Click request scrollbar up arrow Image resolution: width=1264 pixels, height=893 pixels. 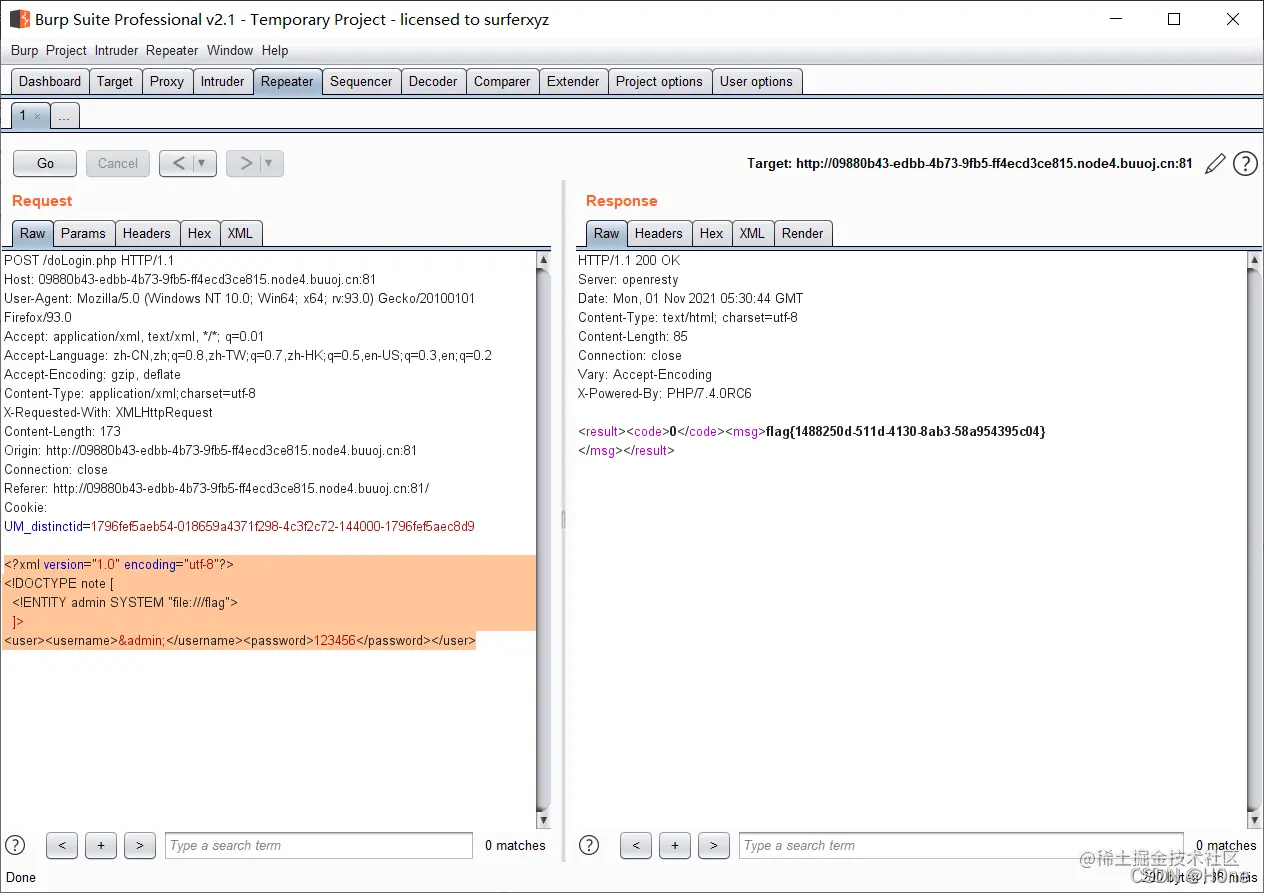point(544,260)
